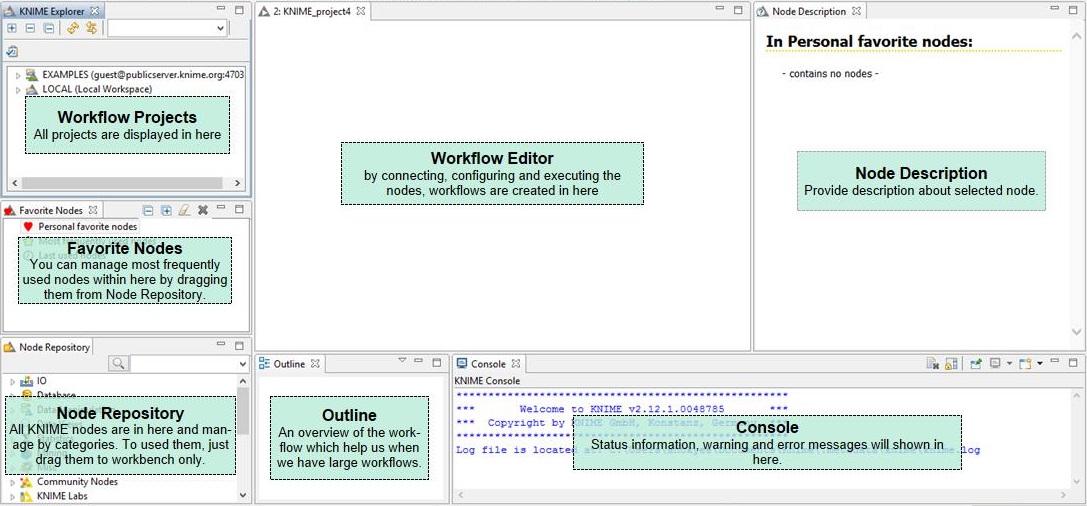
Task: Collapse all items in KNIME Explorer toolbar
Action: (48, 28)
